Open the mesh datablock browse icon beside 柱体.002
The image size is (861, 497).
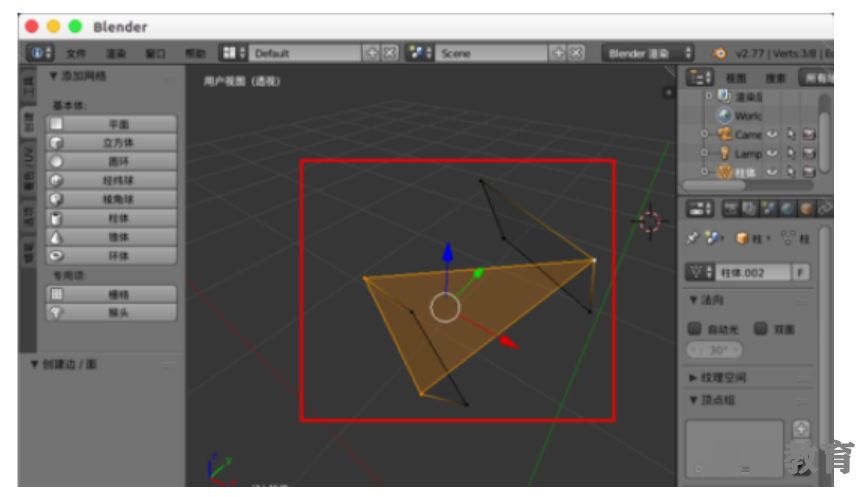tap(700, 272)
